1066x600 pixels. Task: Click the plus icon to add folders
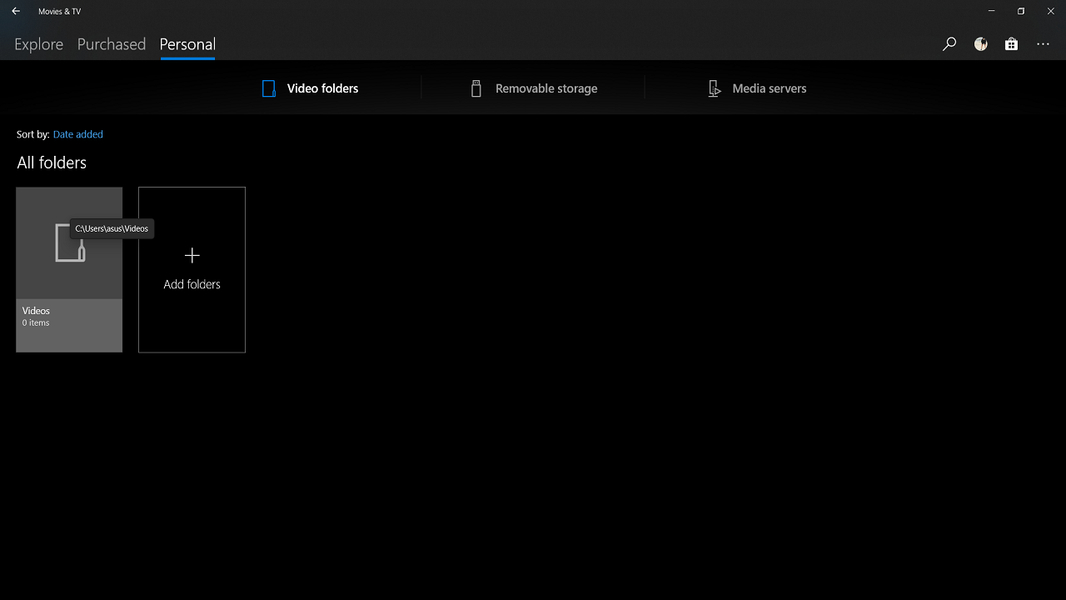[192, 255]
